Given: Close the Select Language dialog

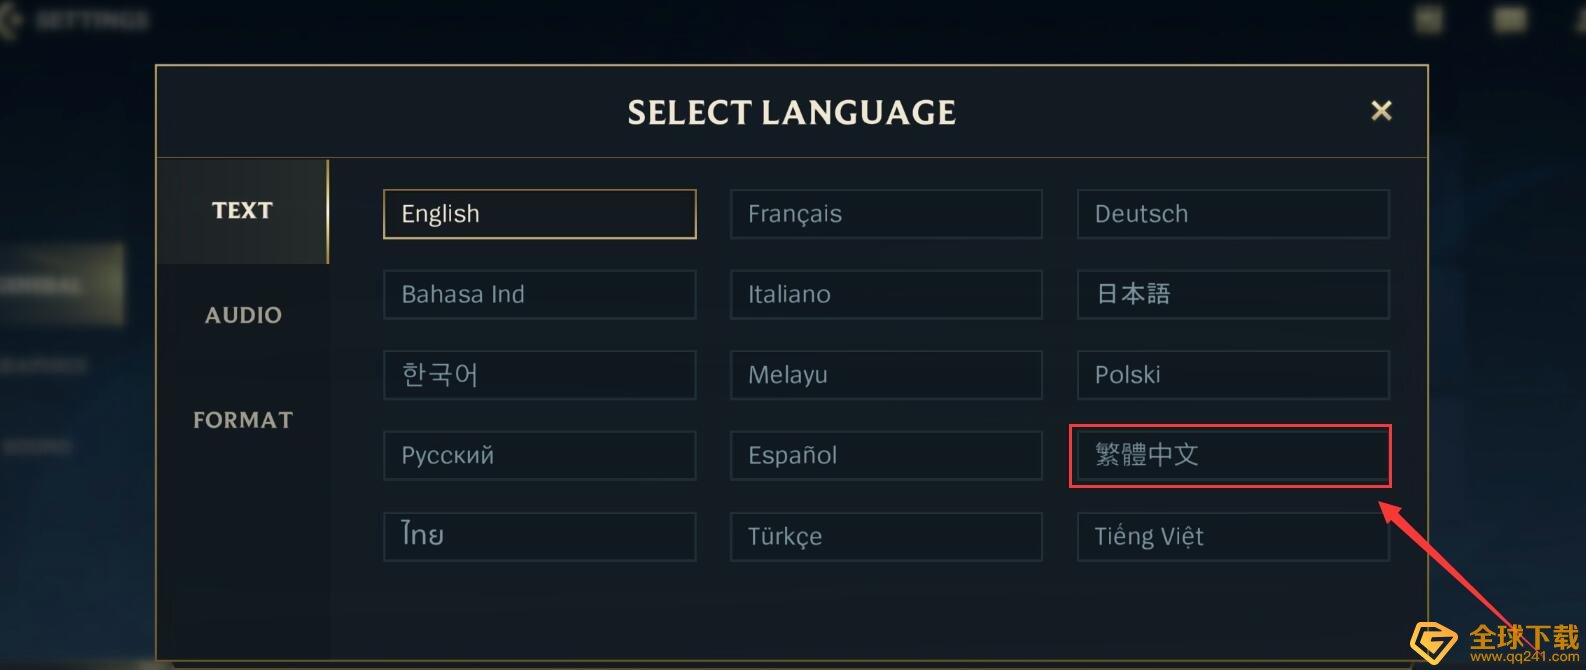Looking at the screenshot, I should click(x=1381, y=111).
